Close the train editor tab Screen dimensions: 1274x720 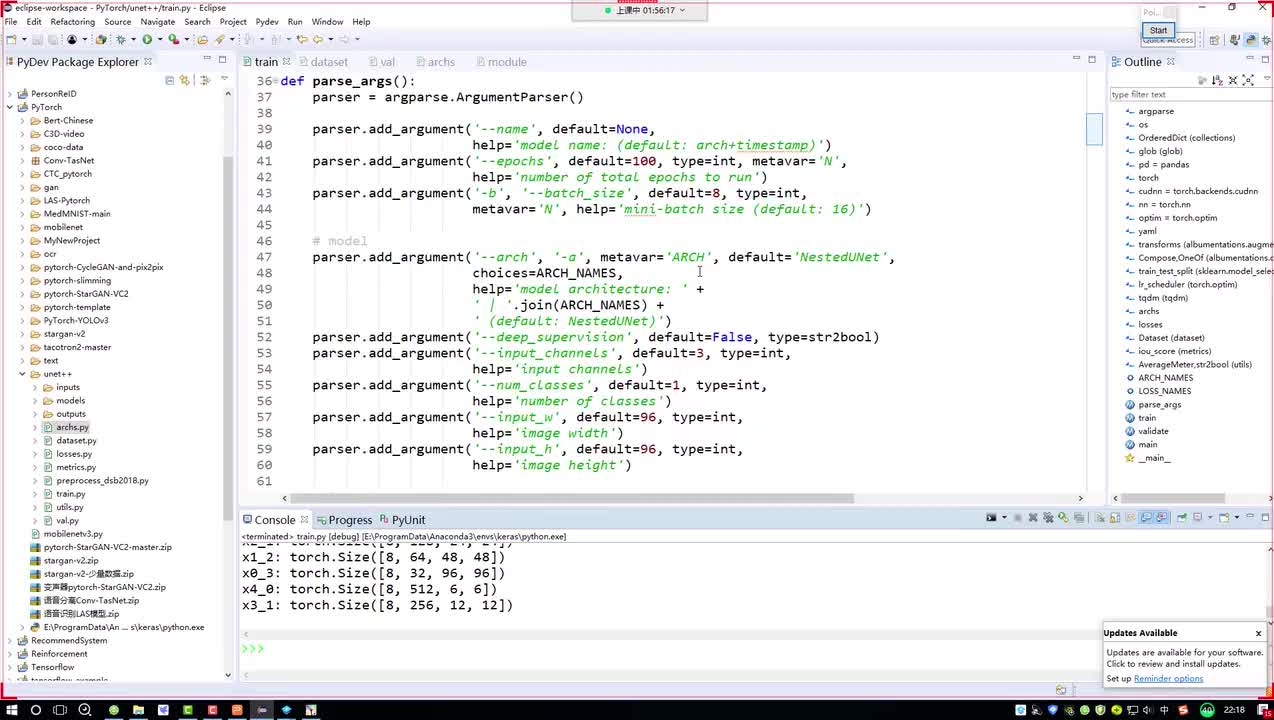(284, 61)
